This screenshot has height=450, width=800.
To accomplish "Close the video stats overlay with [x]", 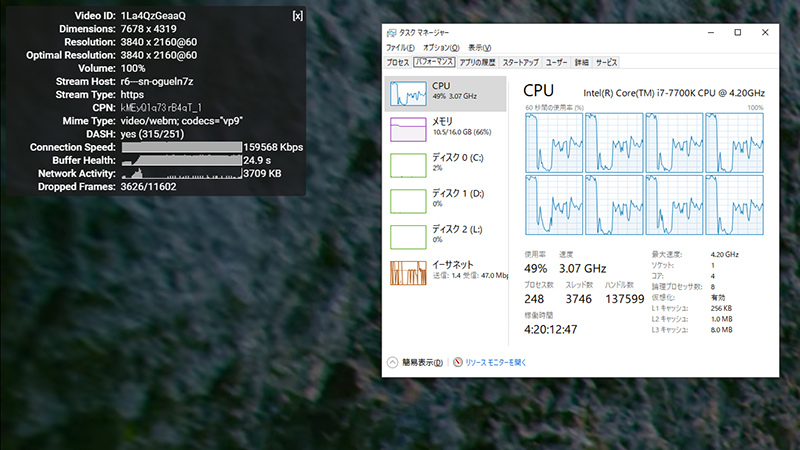I will point(297,16).
